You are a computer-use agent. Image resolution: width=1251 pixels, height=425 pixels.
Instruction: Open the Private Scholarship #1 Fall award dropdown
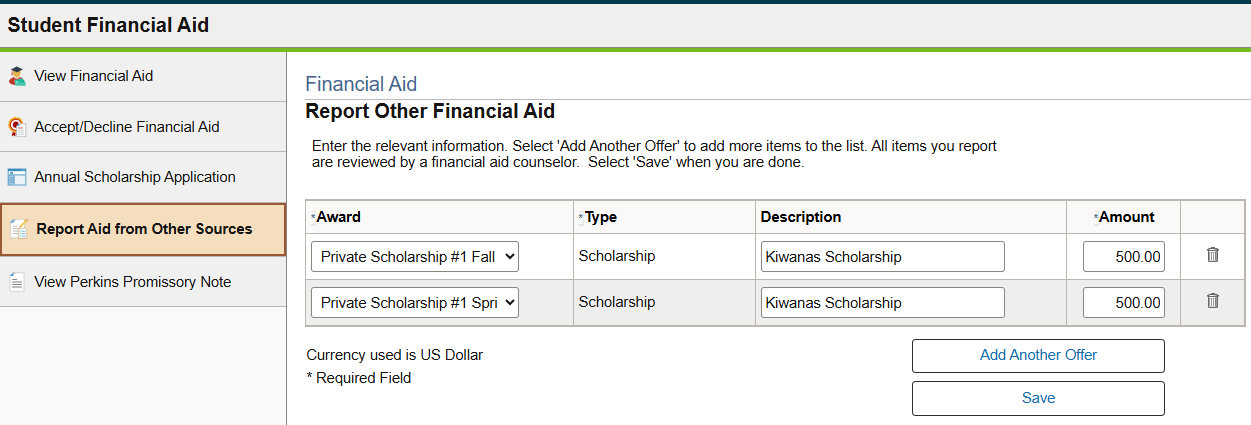click(x=415, y=257)
